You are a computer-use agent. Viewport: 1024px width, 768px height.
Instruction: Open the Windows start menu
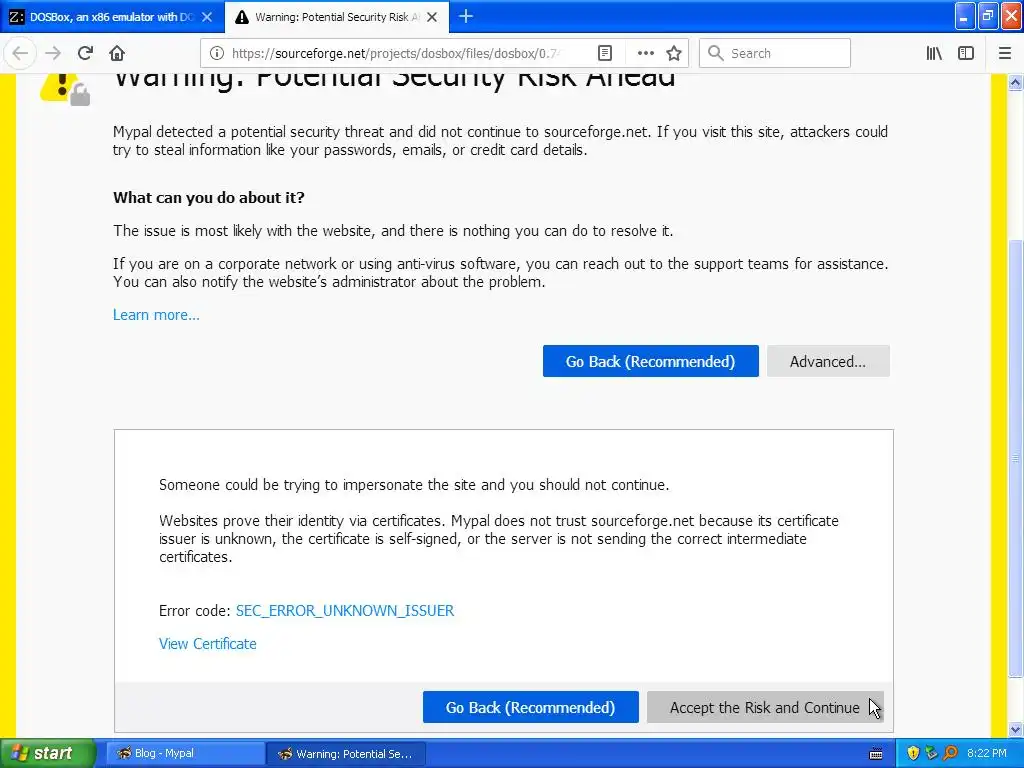(48, 754)
